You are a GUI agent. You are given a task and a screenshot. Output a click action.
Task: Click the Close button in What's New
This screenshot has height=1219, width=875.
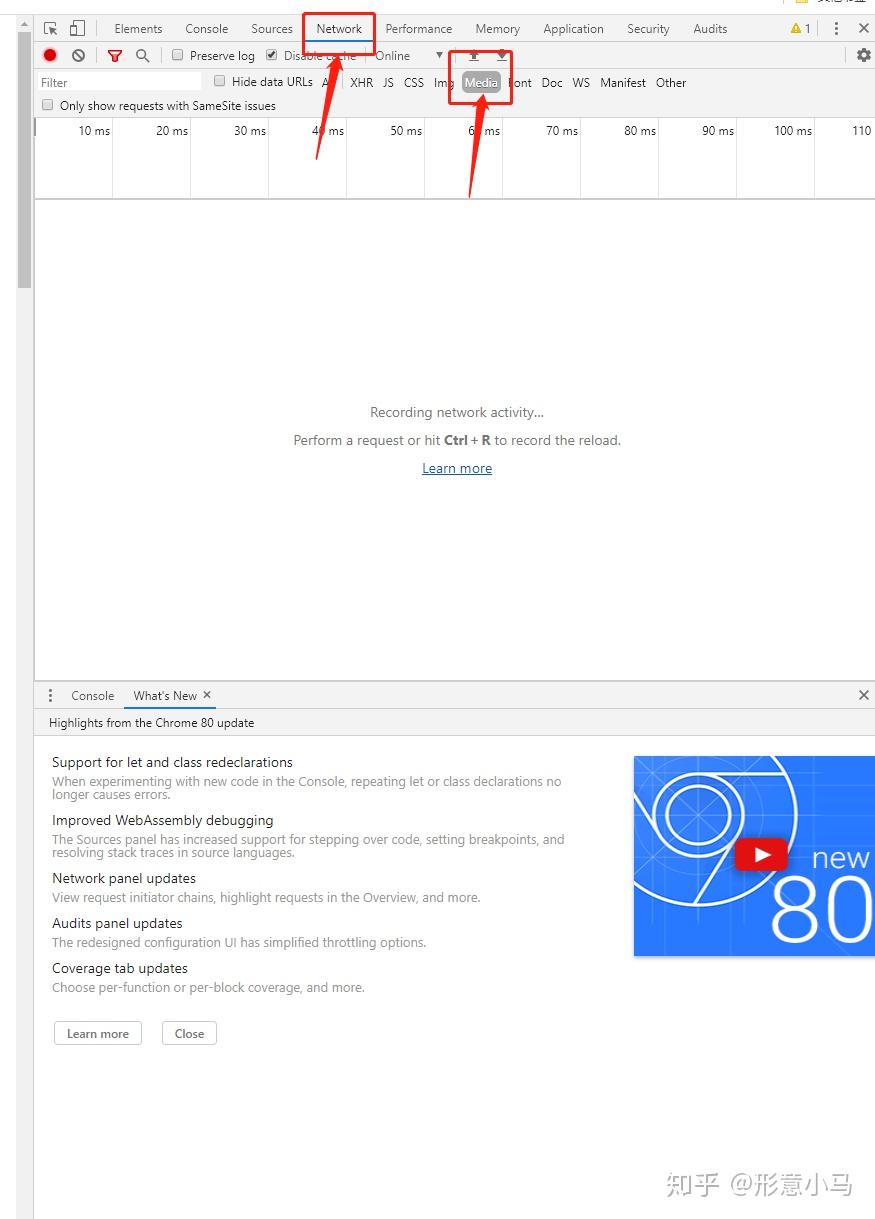[x=189, y=1033]
